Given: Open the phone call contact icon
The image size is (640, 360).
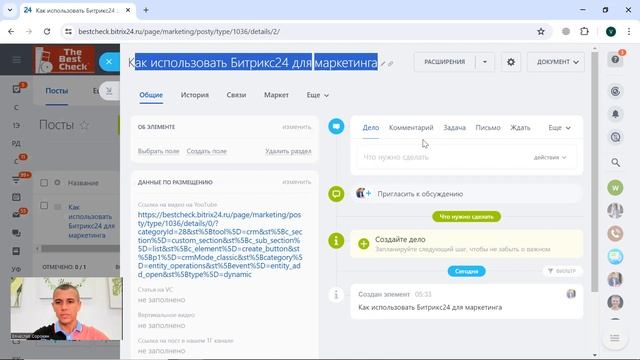Looking at the screenshot, I should tap(615, 233).
